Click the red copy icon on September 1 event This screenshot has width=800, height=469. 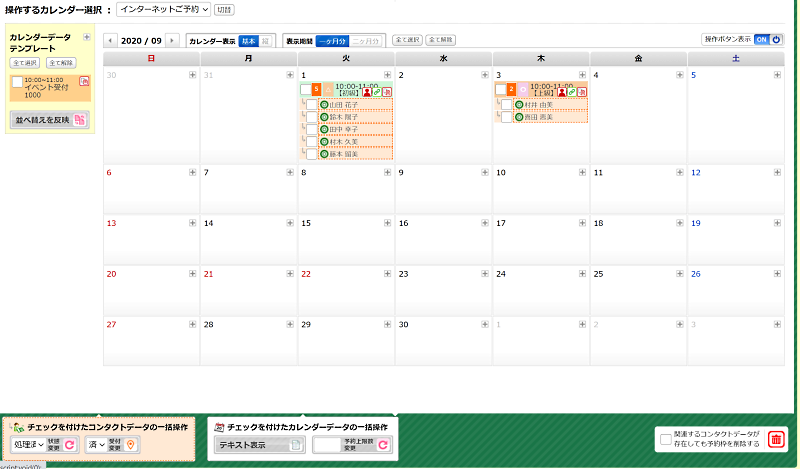387,92
